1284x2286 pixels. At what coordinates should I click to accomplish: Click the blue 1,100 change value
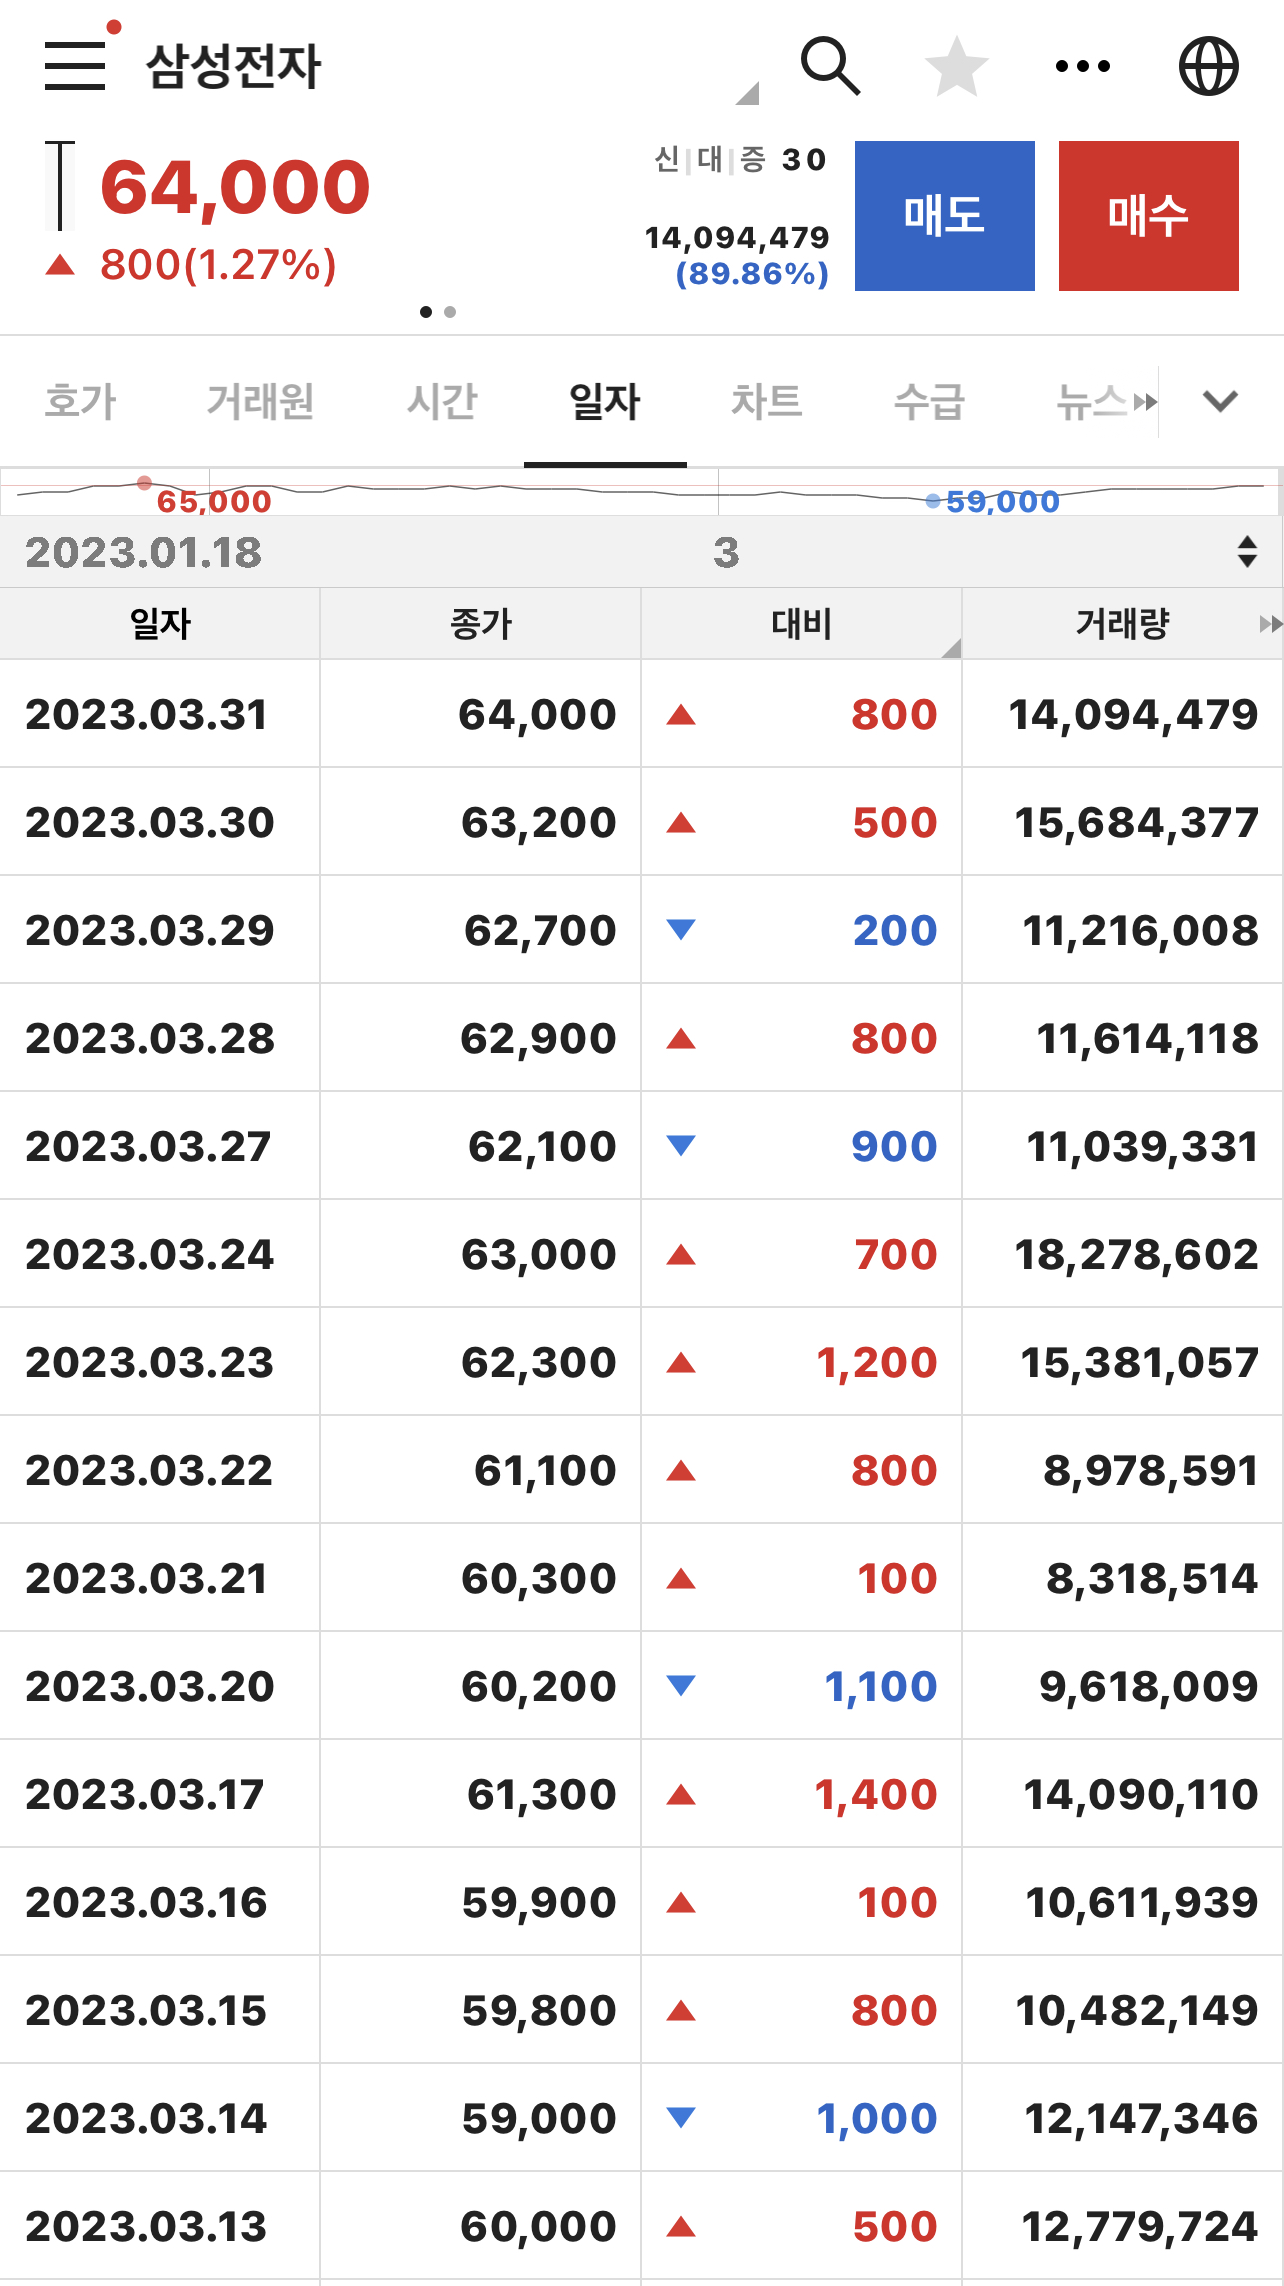pyautogui.click(x=880, y=1687)
